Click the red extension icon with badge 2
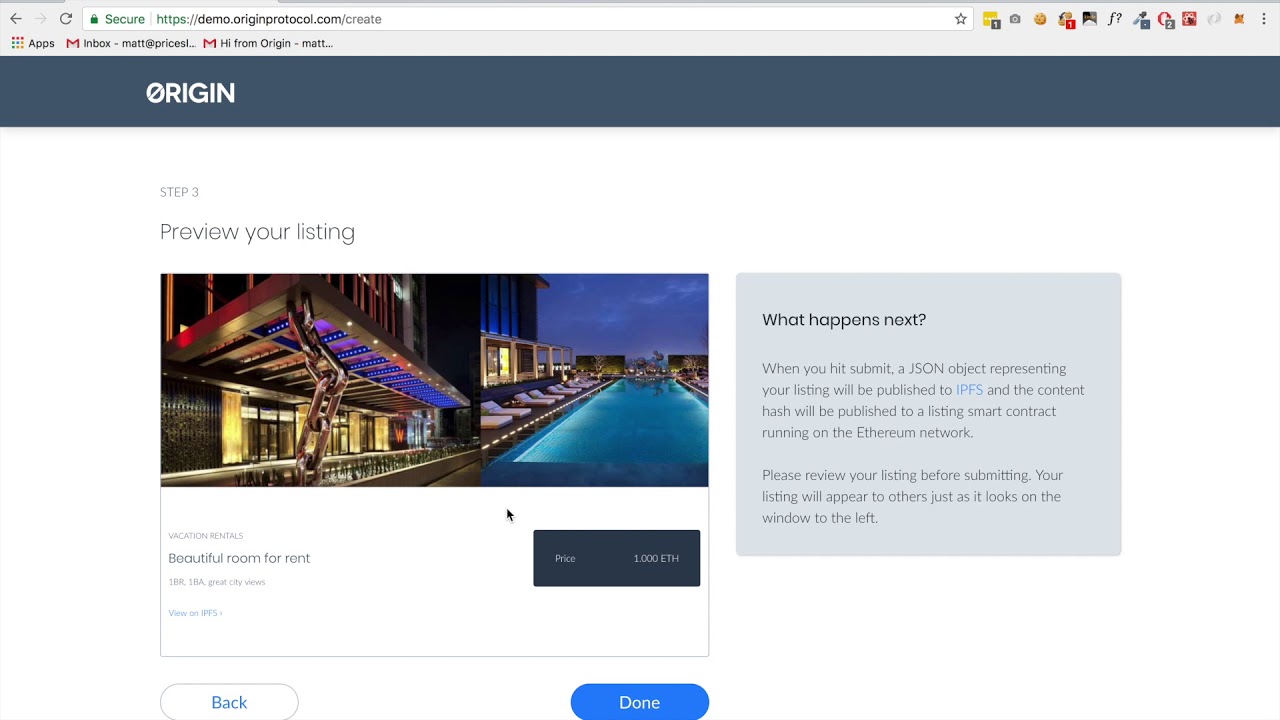This screenshot has height=720, width=1280. [1166, 19]
